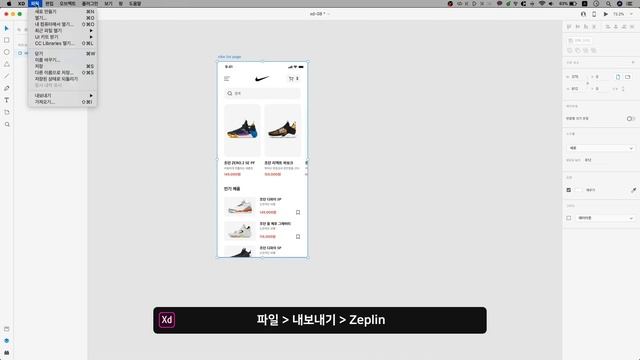Set artboard to landscape orientation
The height and width of the screenshot is (360, 640).
628,77
